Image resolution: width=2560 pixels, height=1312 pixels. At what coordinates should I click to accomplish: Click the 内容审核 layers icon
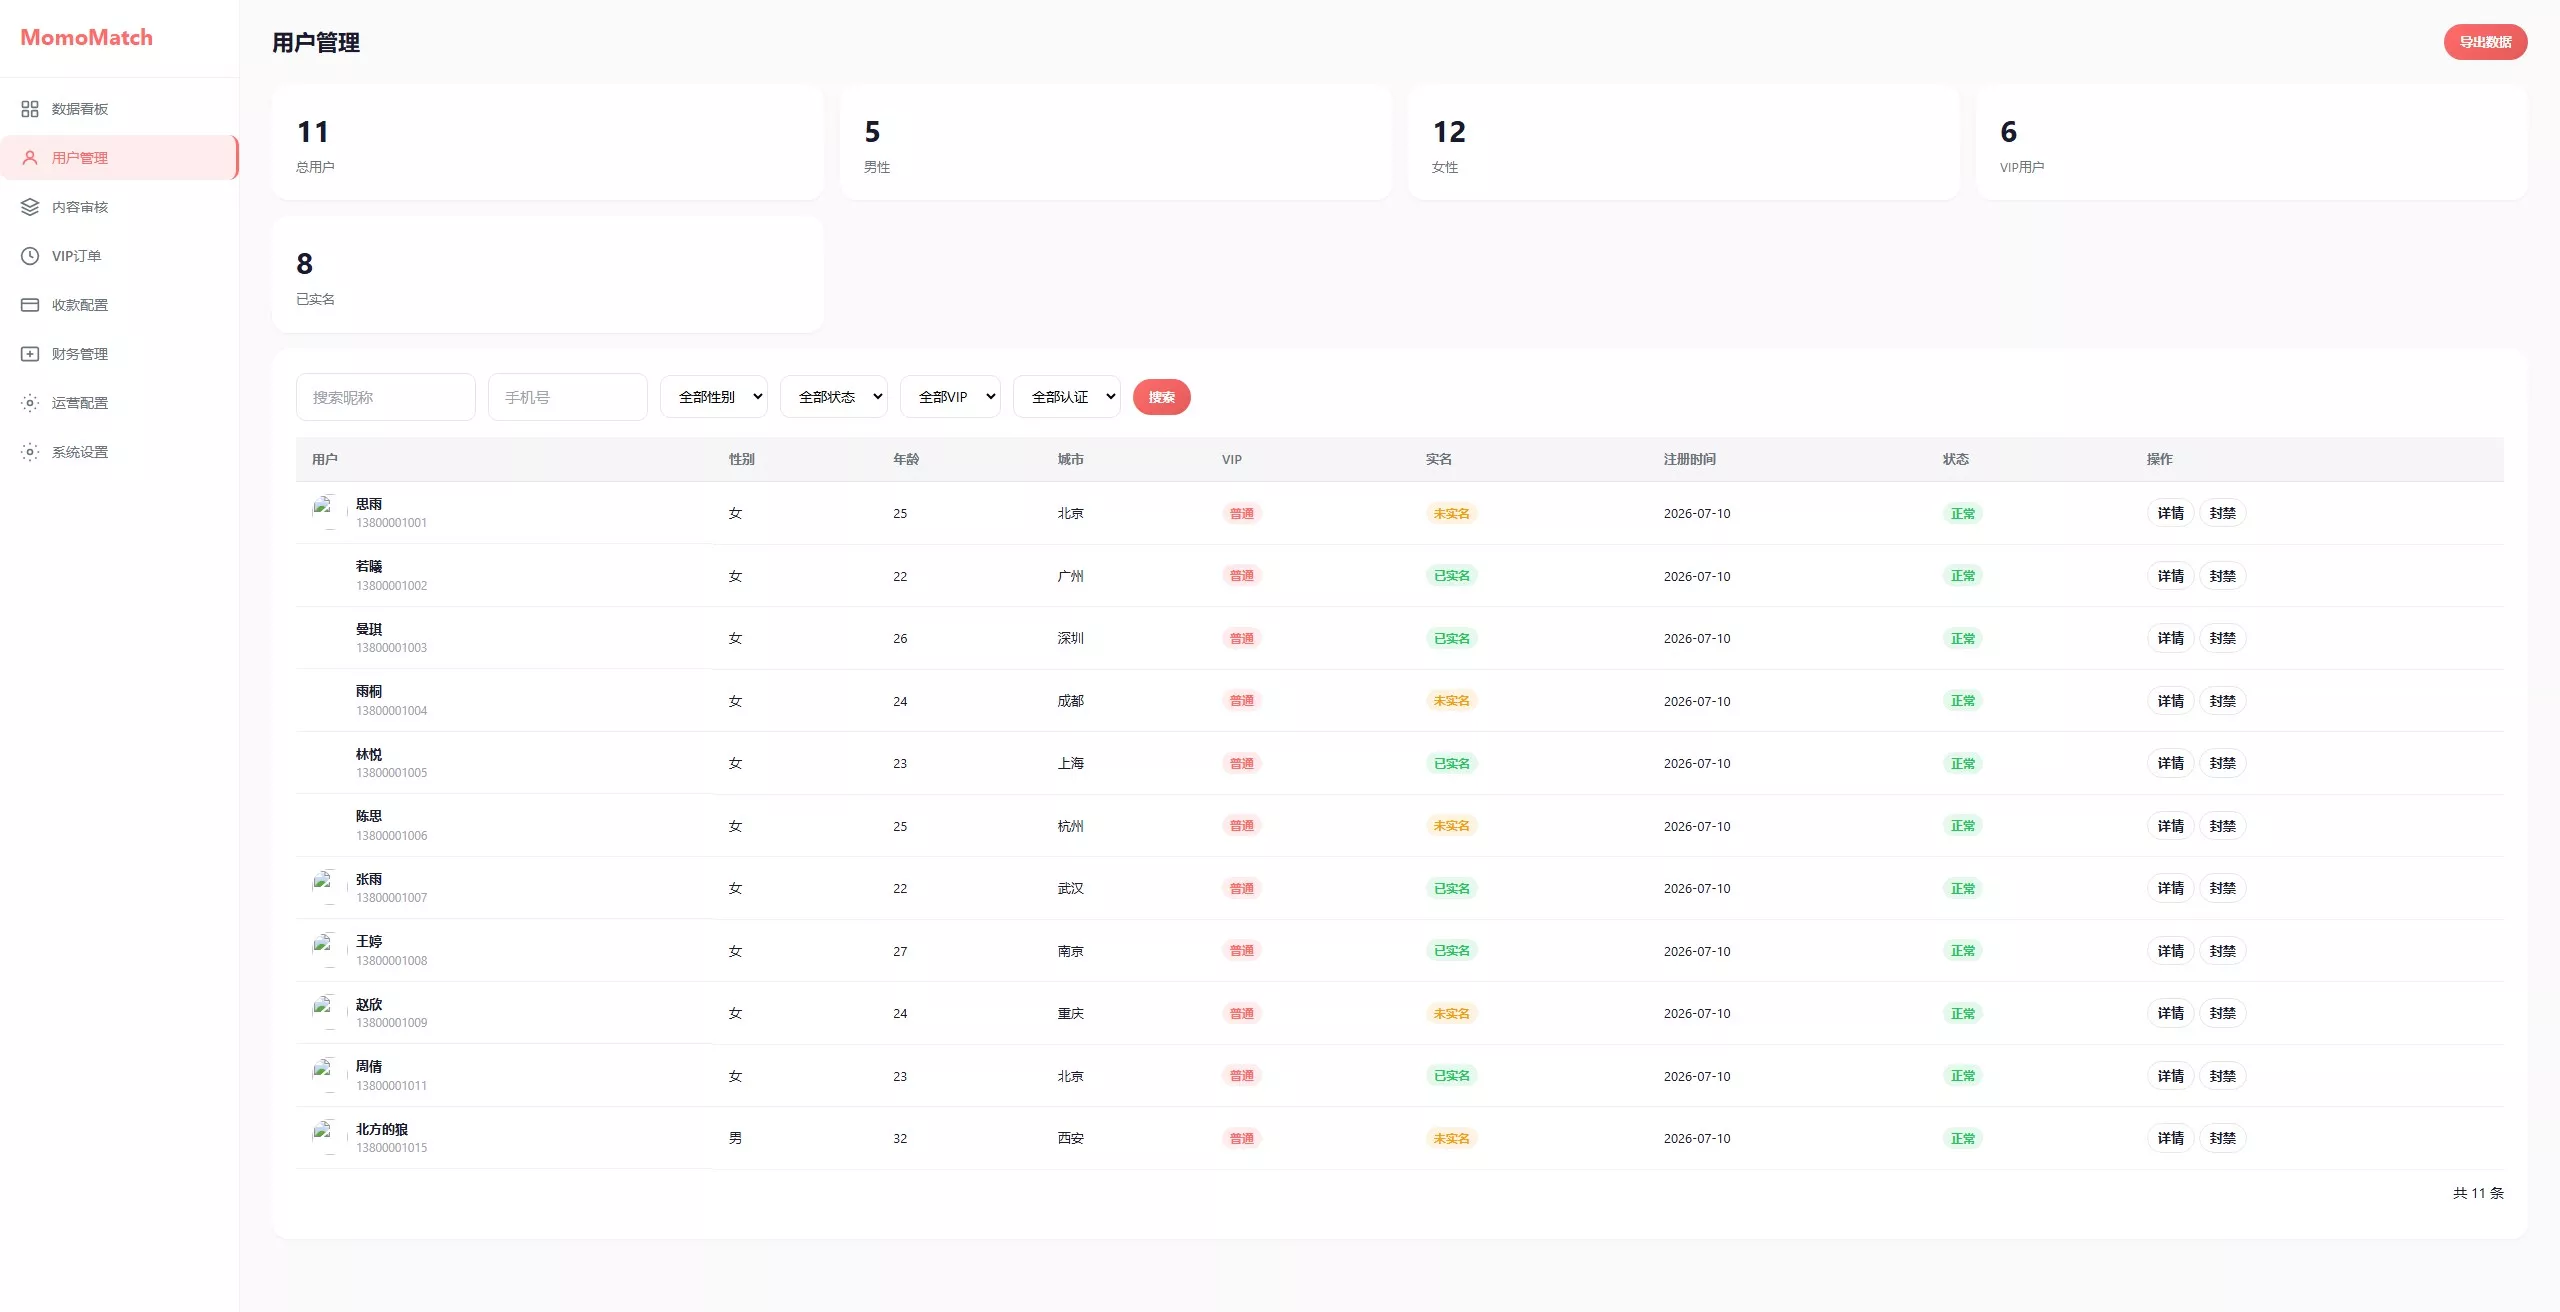point(30,207)
